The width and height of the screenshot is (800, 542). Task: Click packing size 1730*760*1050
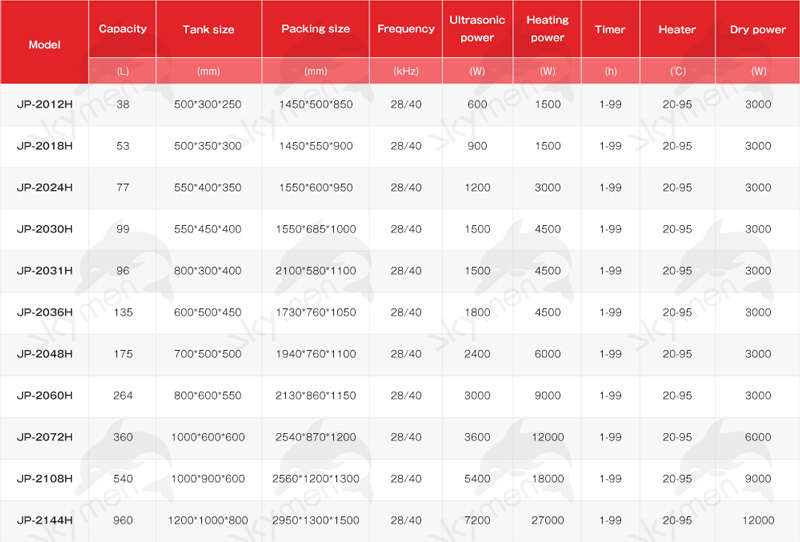click(x=315, y=312)
